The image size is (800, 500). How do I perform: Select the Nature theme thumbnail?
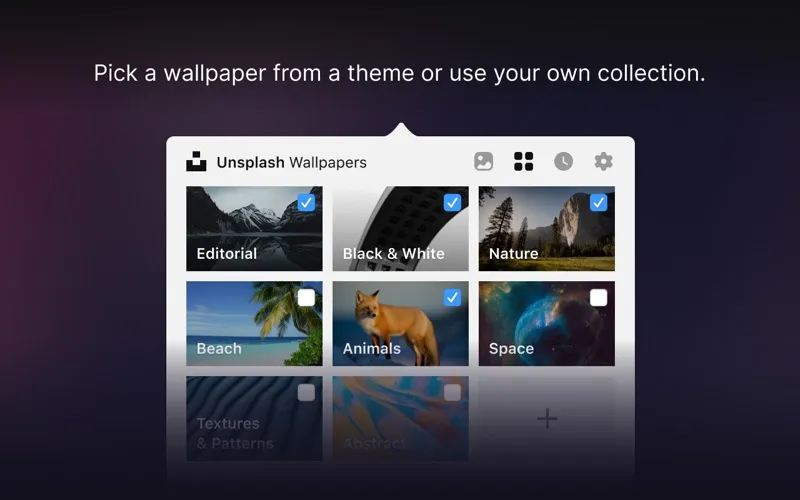pos(546,229)
